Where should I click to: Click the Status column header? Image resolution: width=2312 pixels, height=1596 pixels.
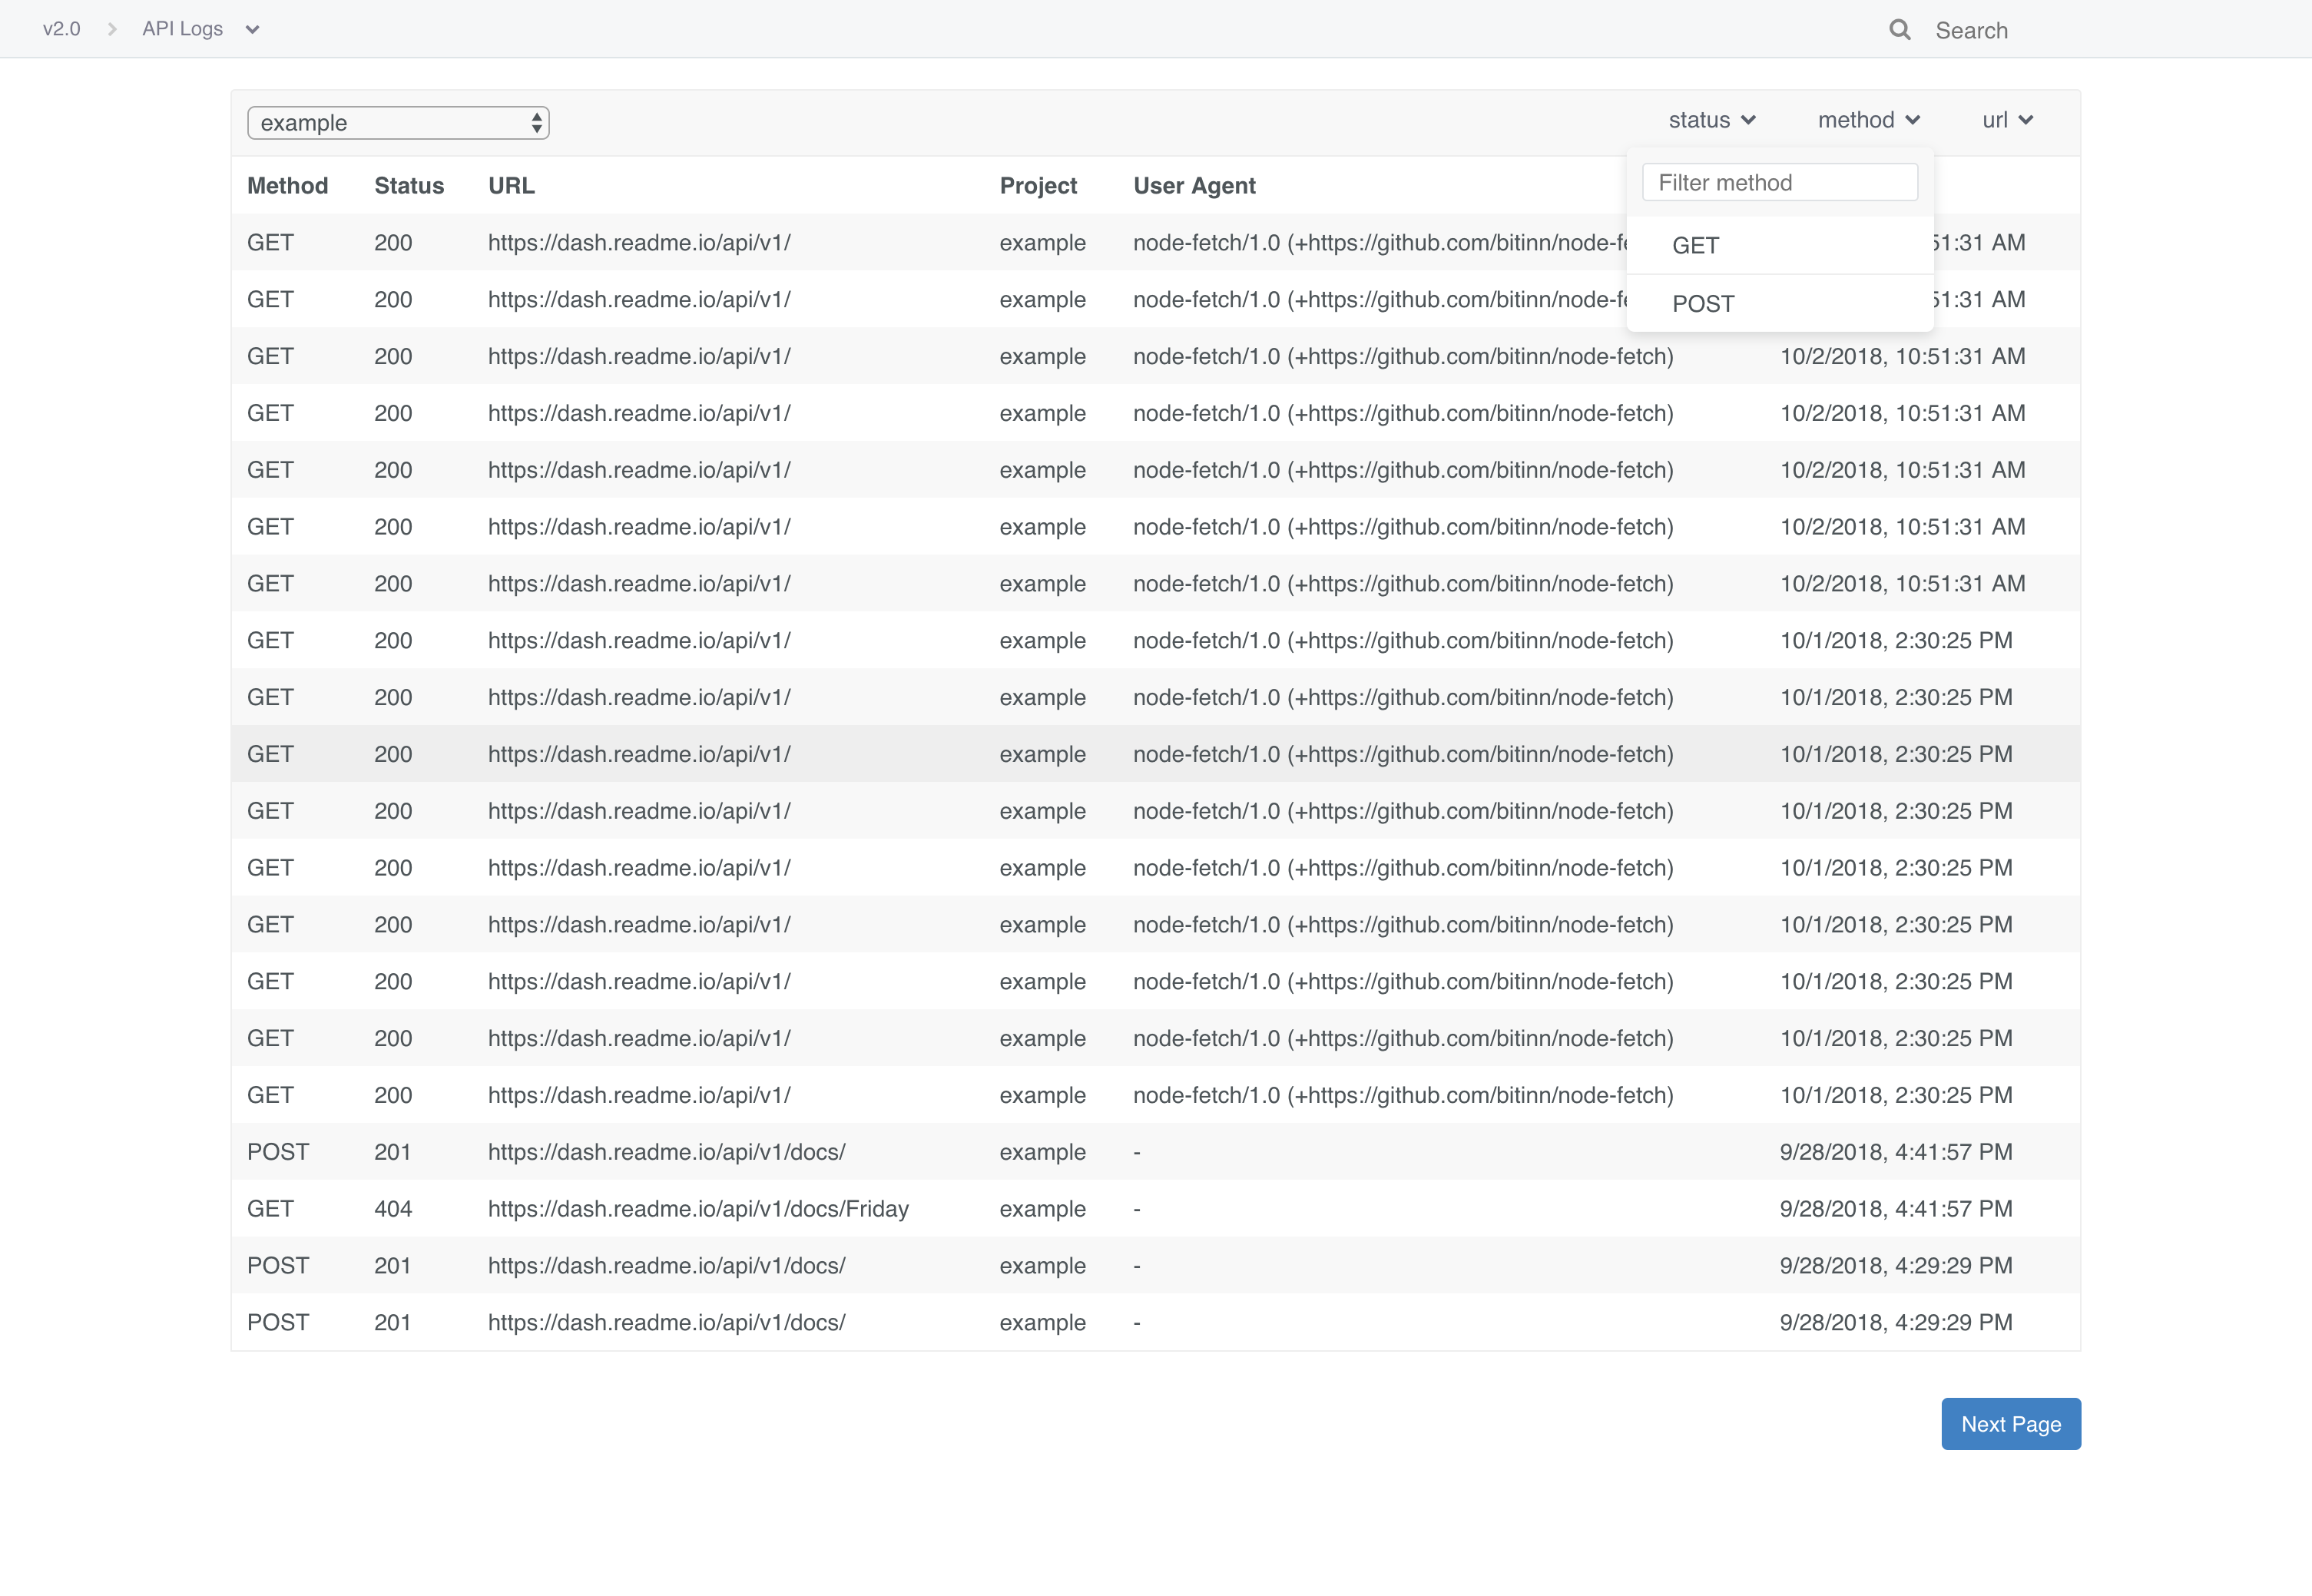tap(409, 186)
